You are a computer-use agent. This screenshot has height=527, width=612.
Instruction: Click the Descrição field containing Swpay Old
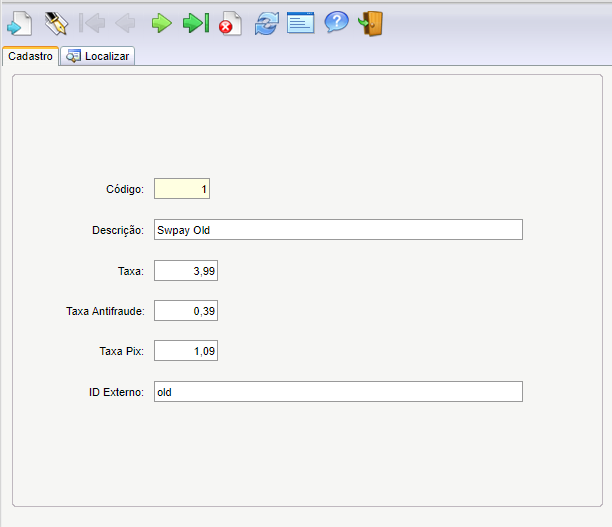click(x=338, y=230)
